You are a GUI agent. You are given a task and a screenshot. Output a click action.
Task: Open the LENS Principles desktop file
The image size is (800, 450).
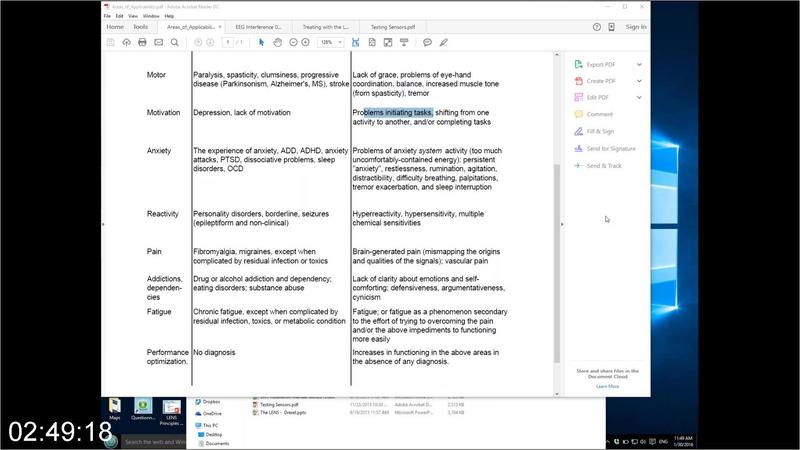171,412
